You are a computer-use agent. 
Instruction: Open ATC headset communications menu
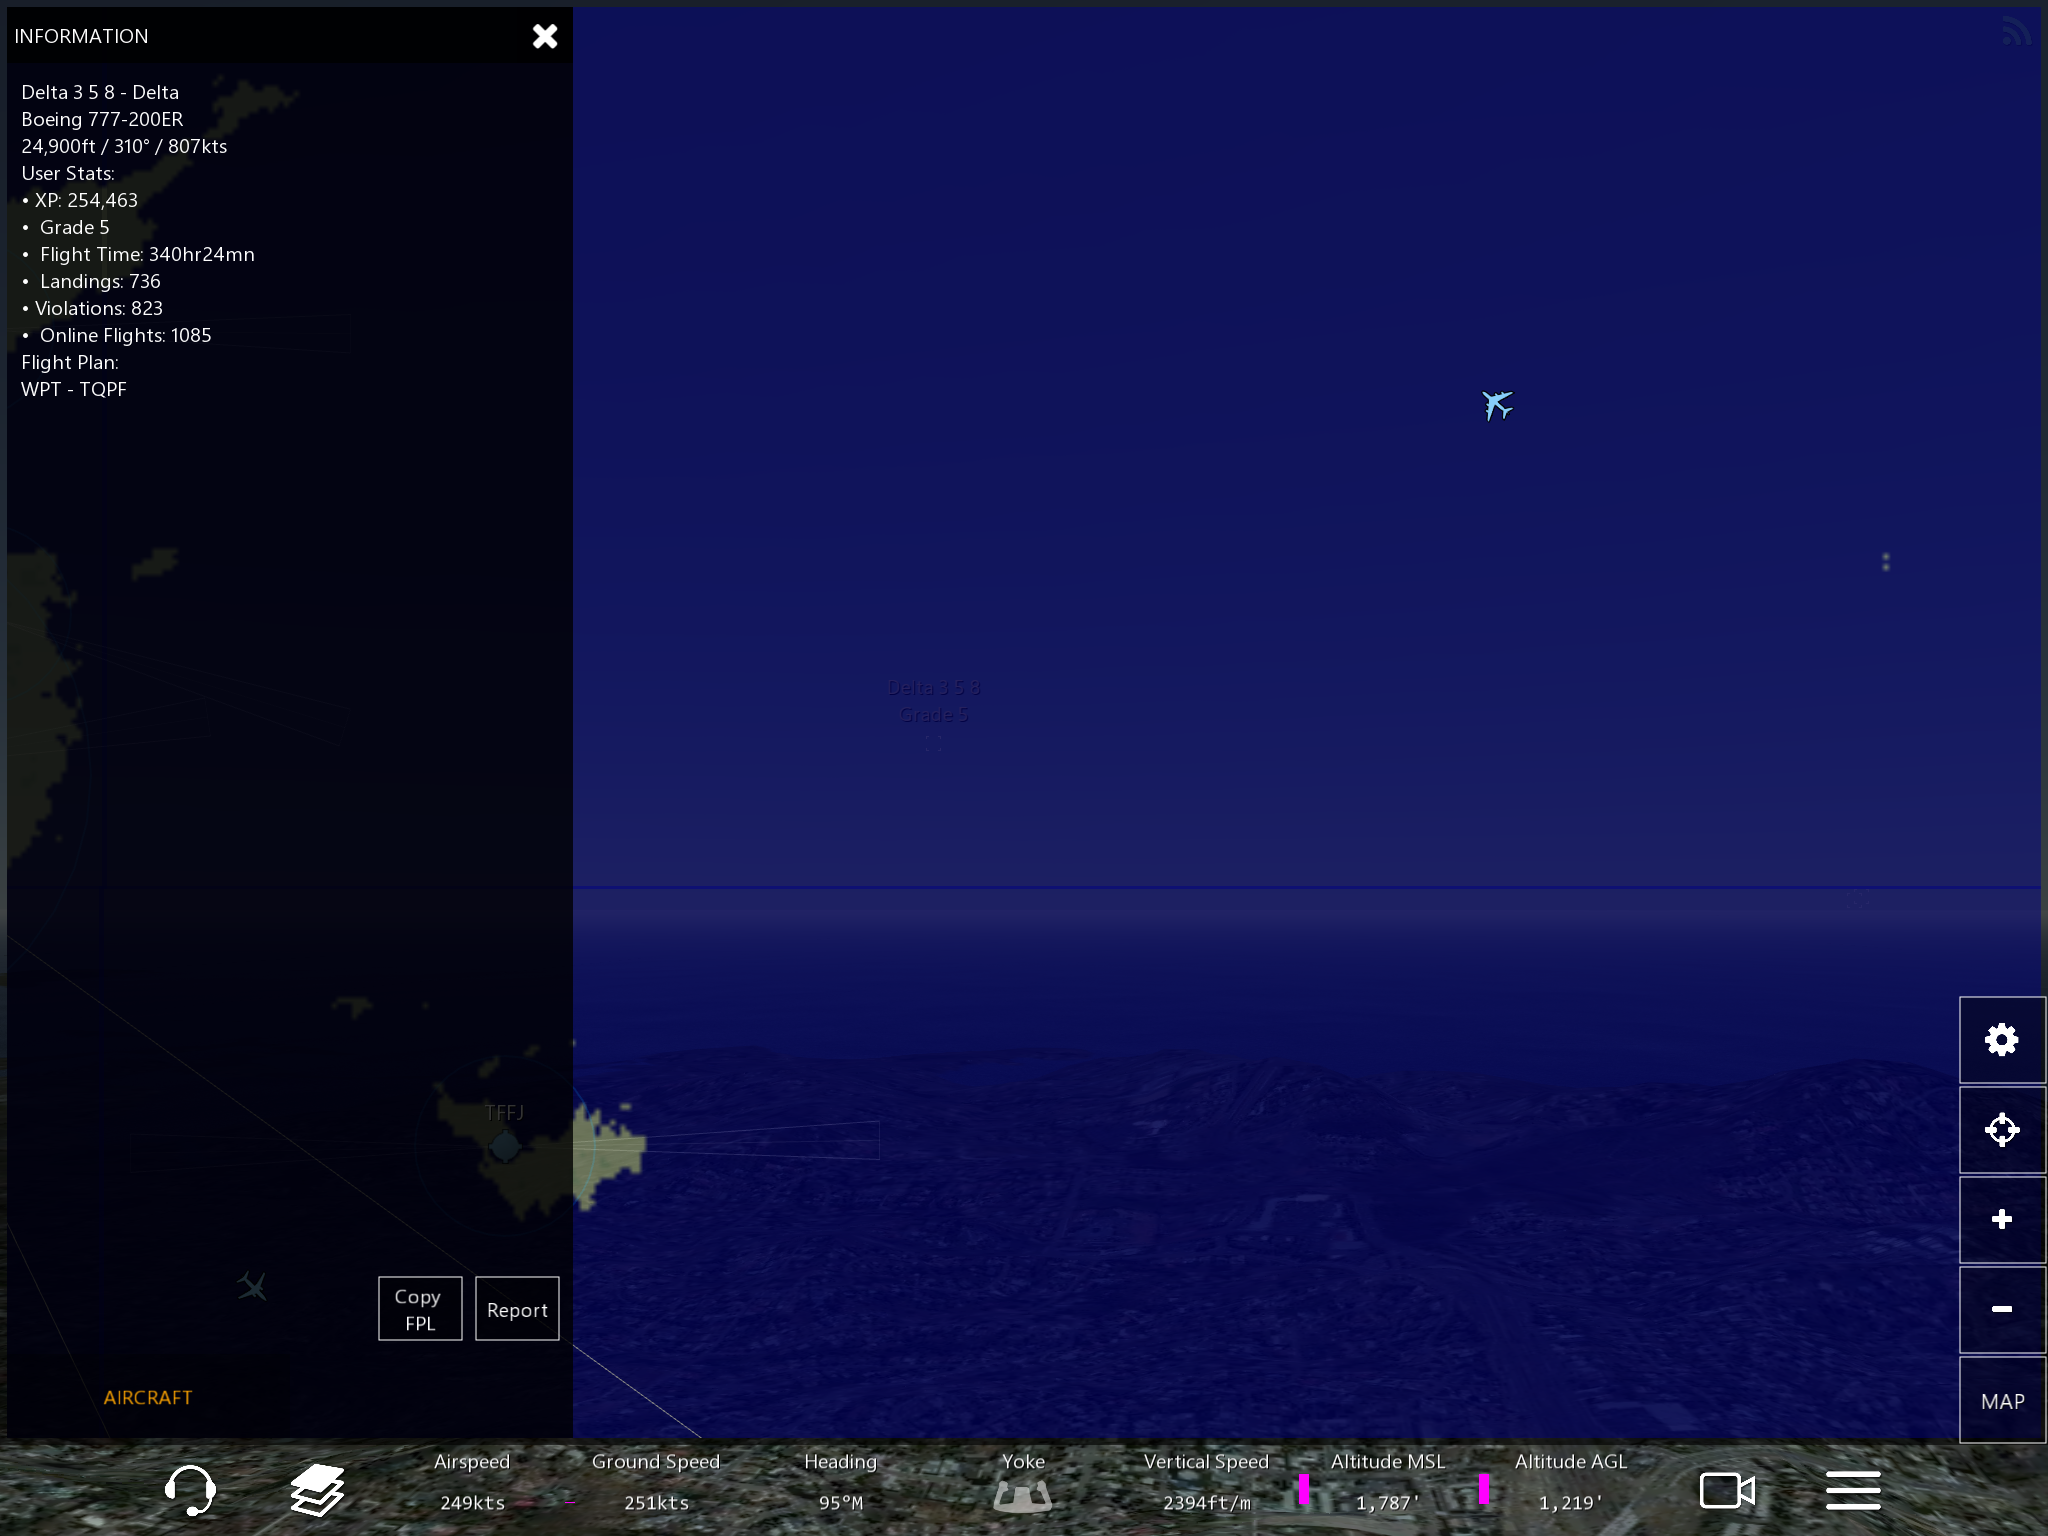coord(189,1489)
